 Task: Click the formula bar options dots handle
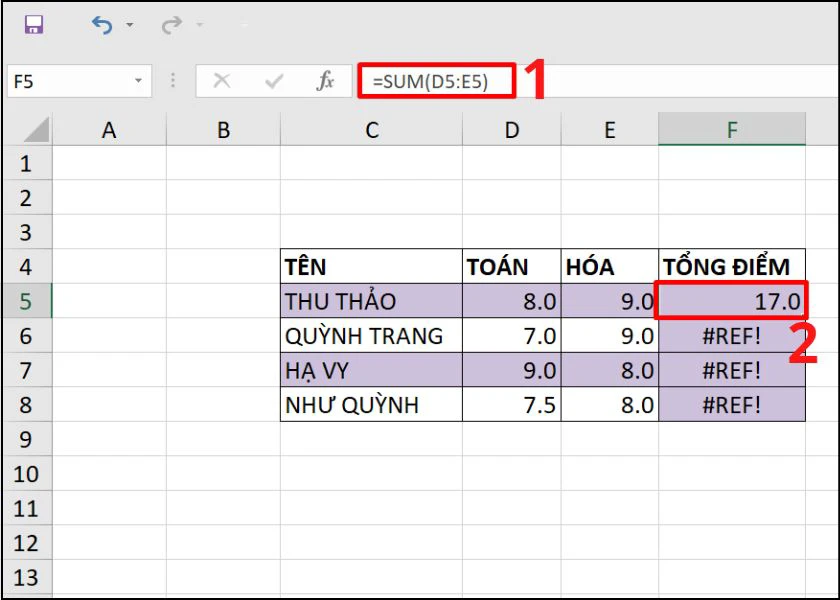click(172, 81)
